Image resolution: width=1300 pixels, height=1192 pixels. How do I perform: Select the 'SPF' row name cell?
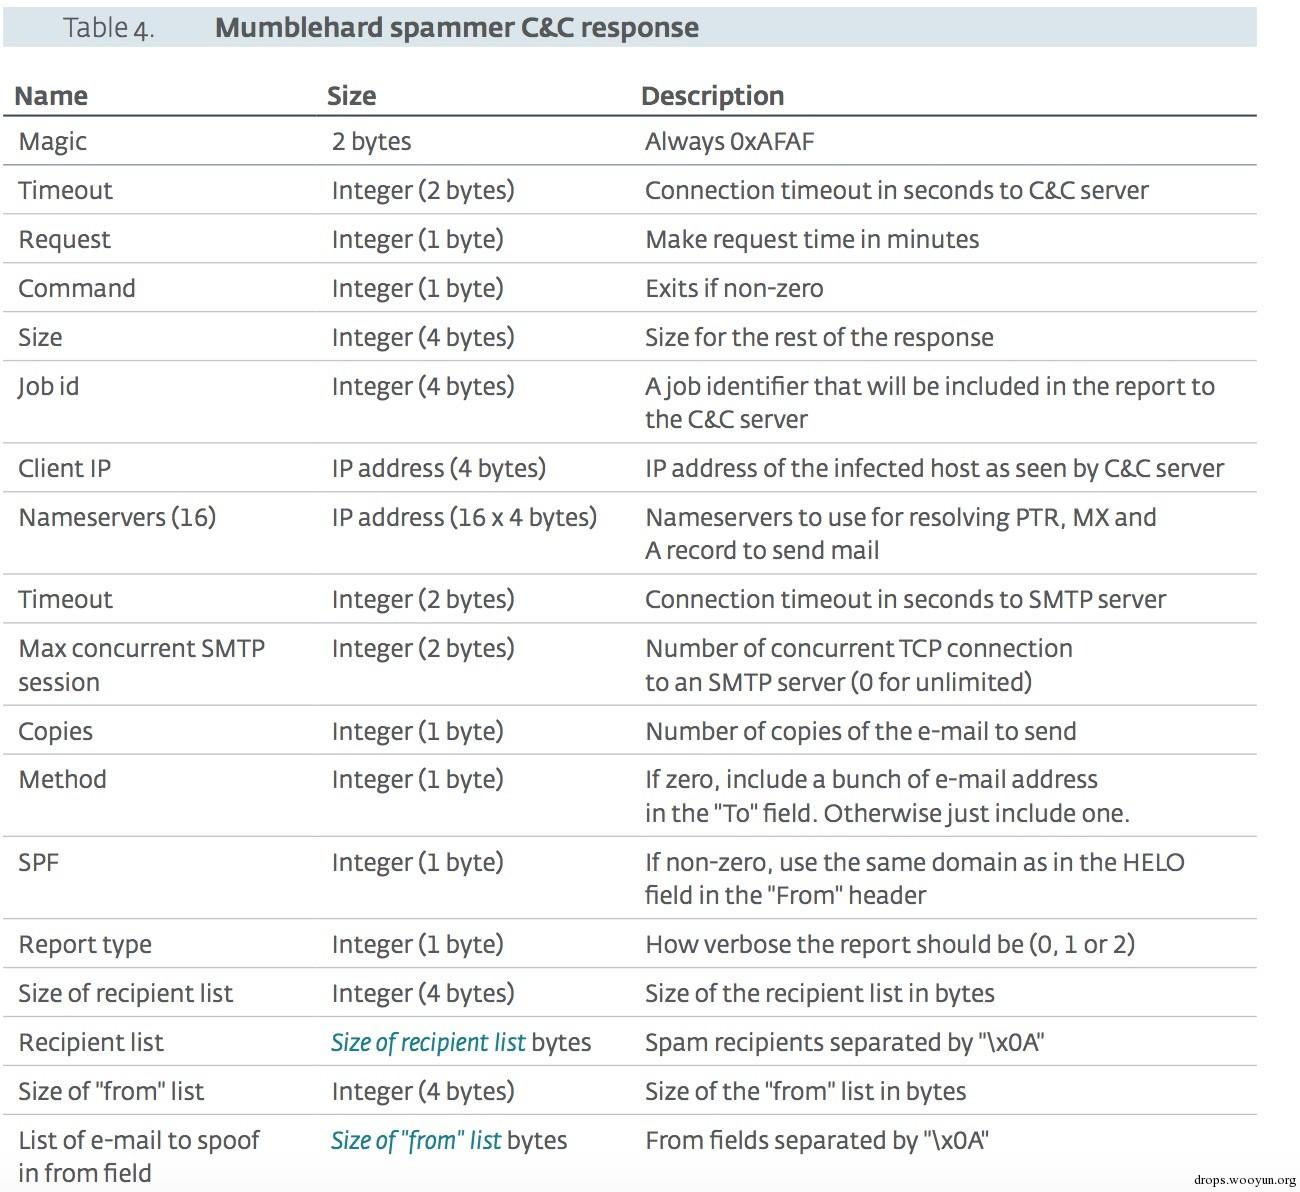[x=38, y=862]
